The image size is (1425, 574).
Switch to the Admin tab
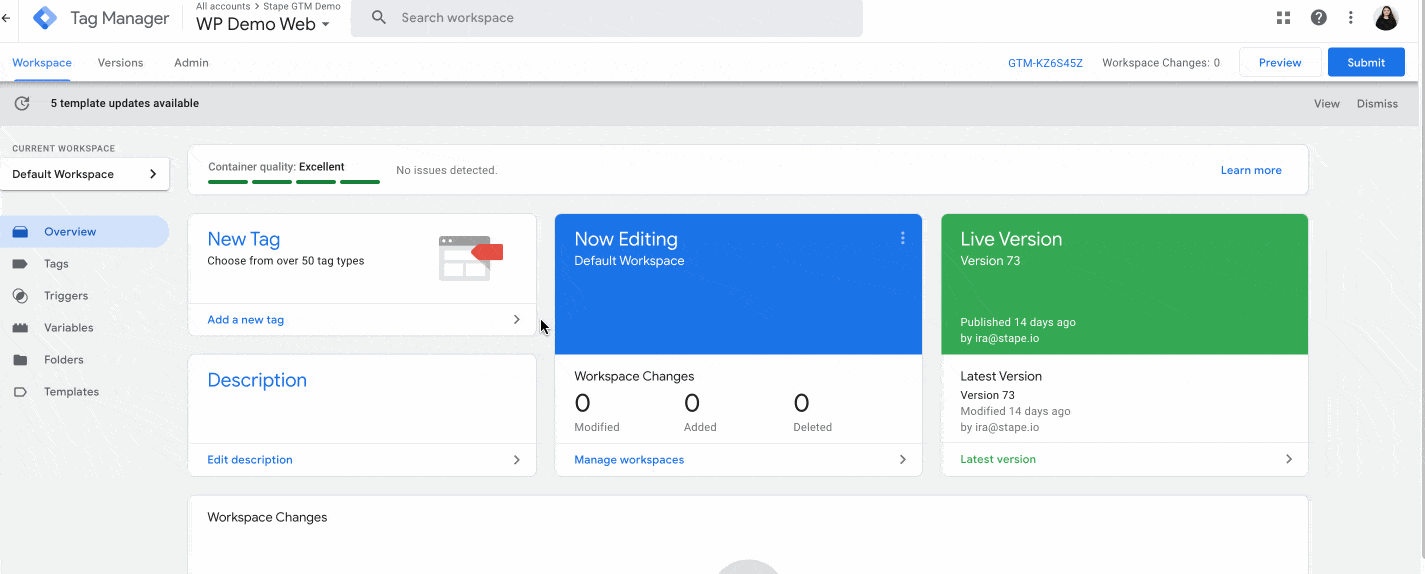[191, 63]
